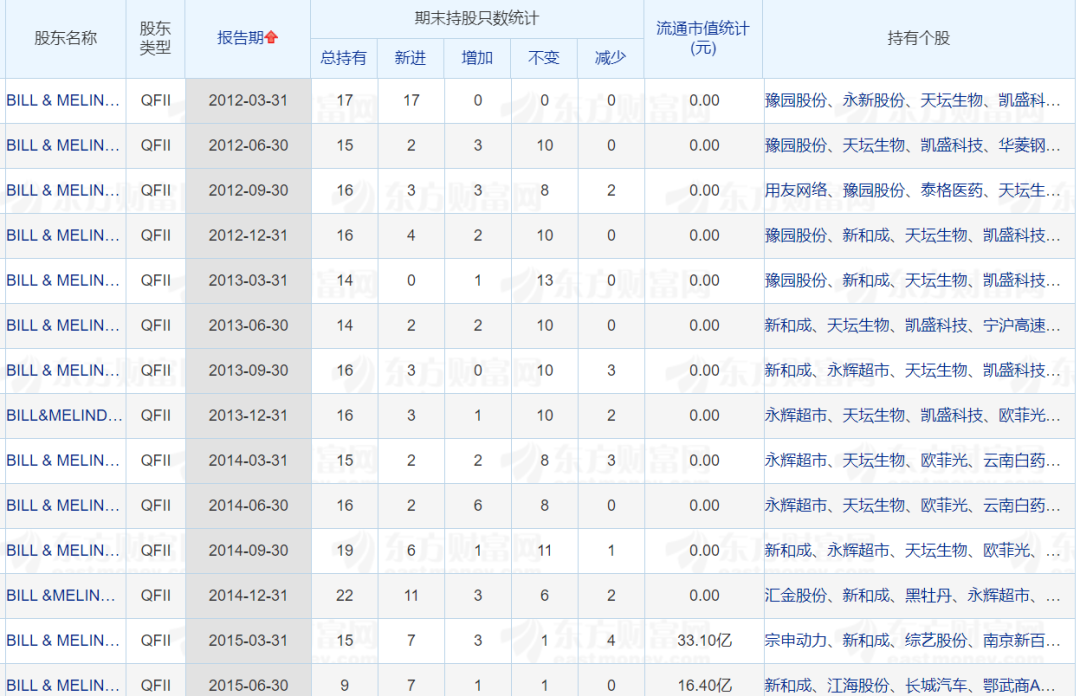This screenshot has width=1080, height=696.
Task: Open holdings list starting 豫园股份、永新股份
Action: click(913, 101)
